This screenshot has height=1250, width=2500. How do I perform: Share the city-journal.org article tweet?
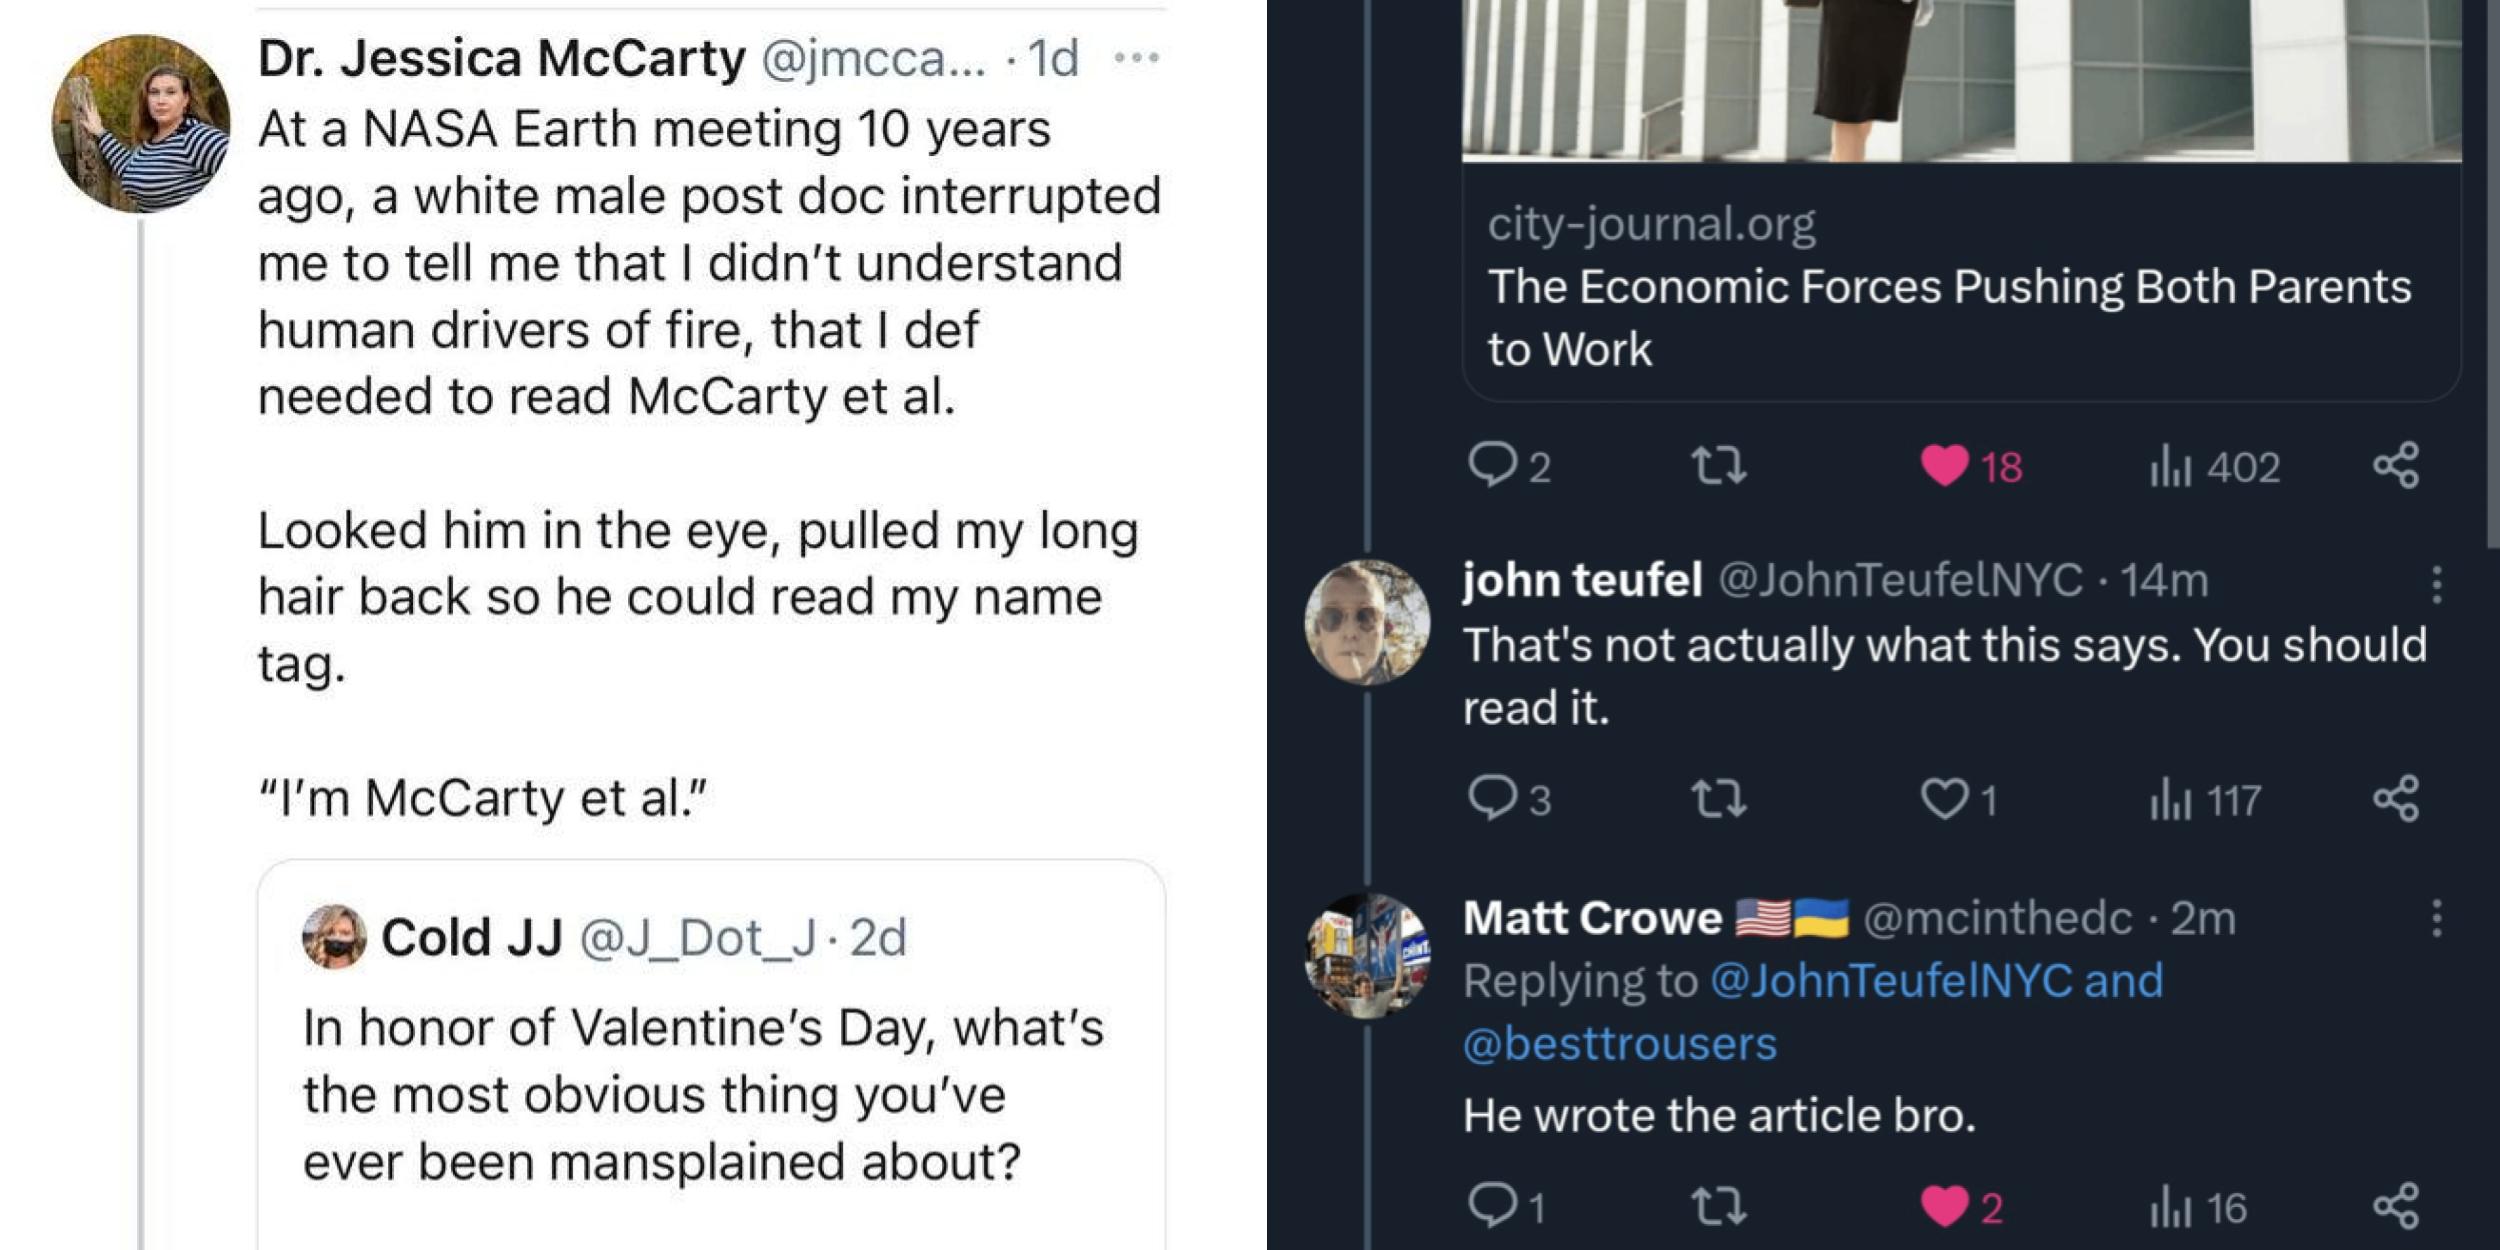(x=2396, y=466)
